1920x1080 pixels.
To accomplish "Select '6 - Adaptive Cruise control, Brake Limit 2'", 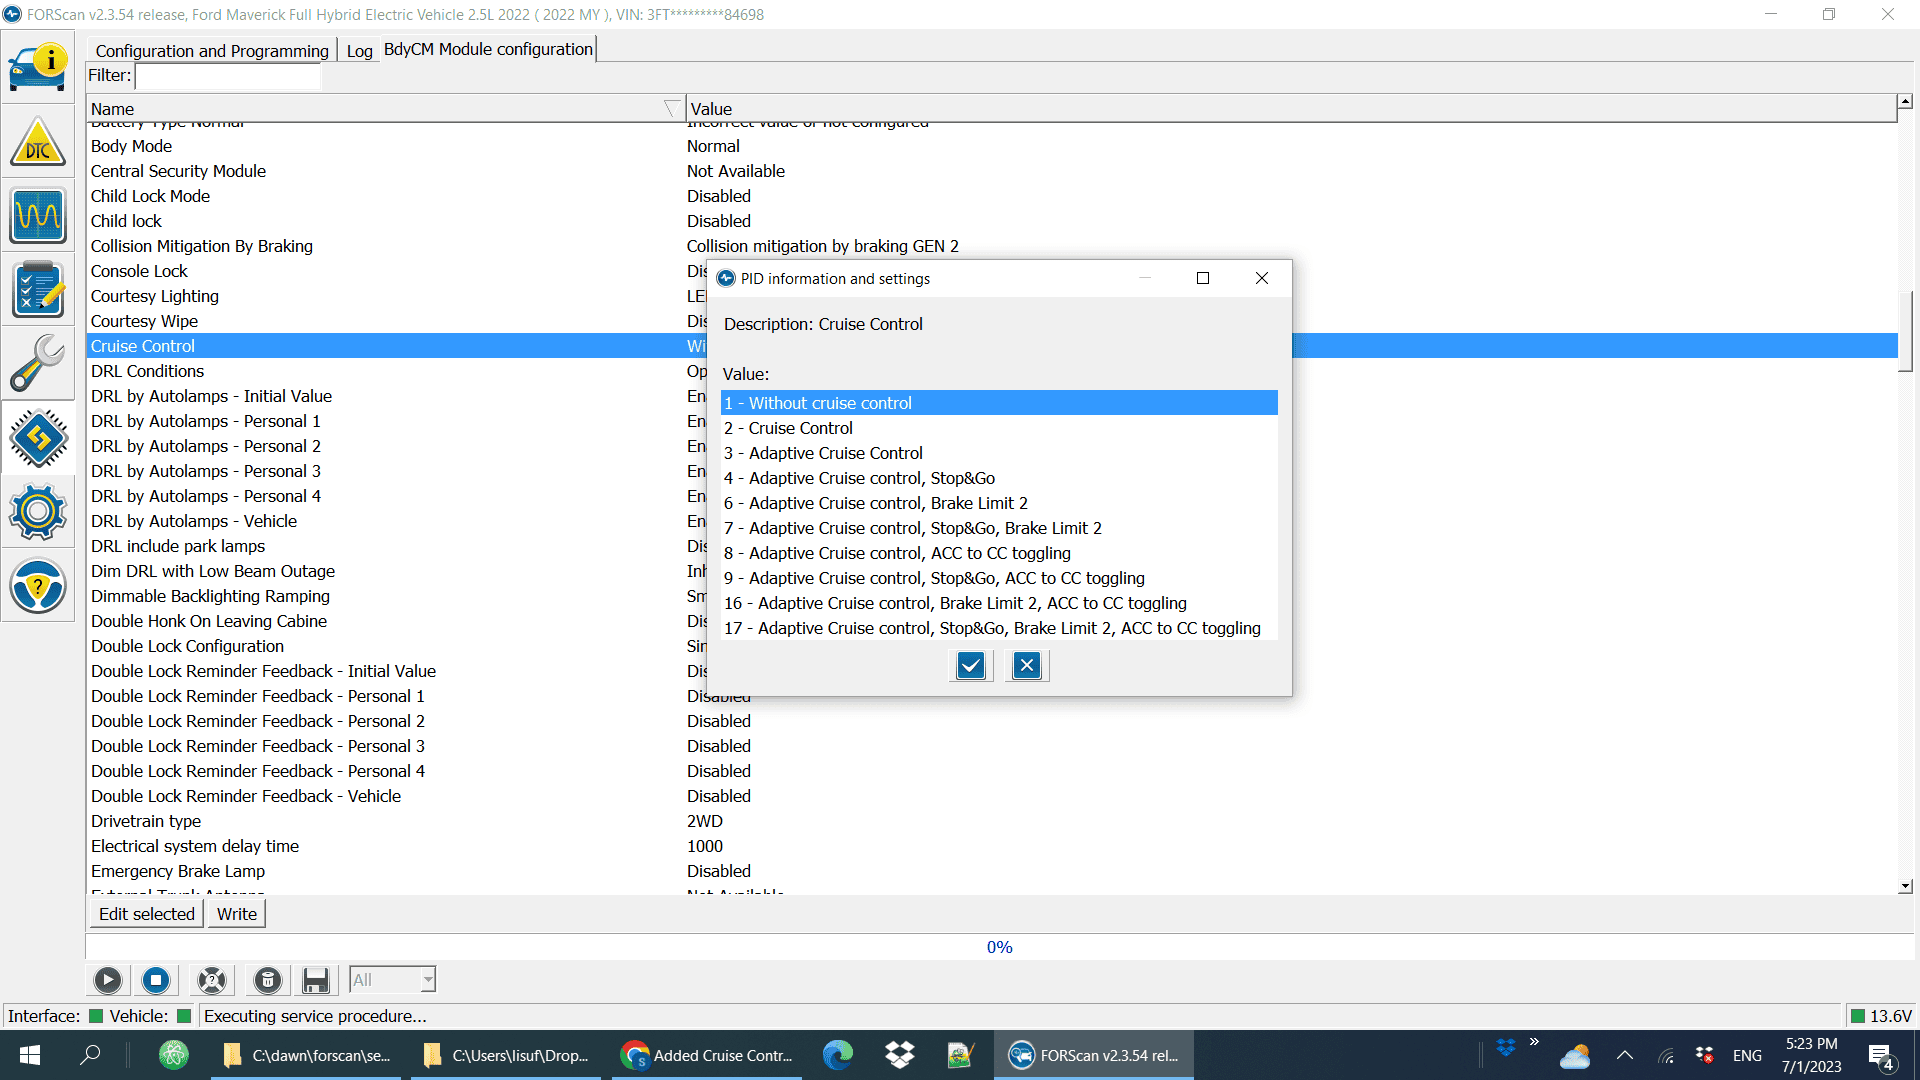I will (999, 503).
